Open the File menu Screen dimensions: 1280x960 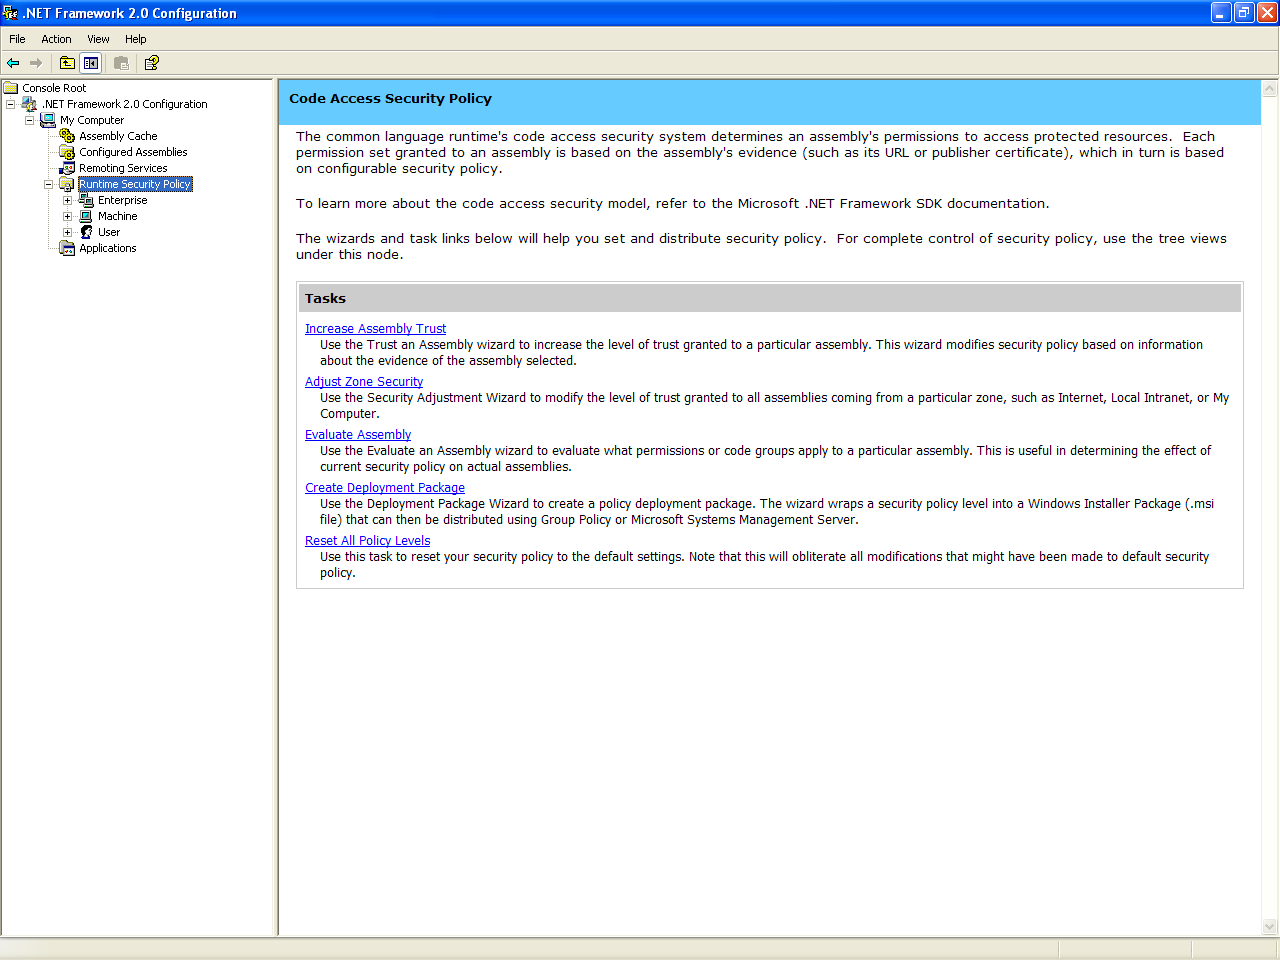click(x=17, y=39)
